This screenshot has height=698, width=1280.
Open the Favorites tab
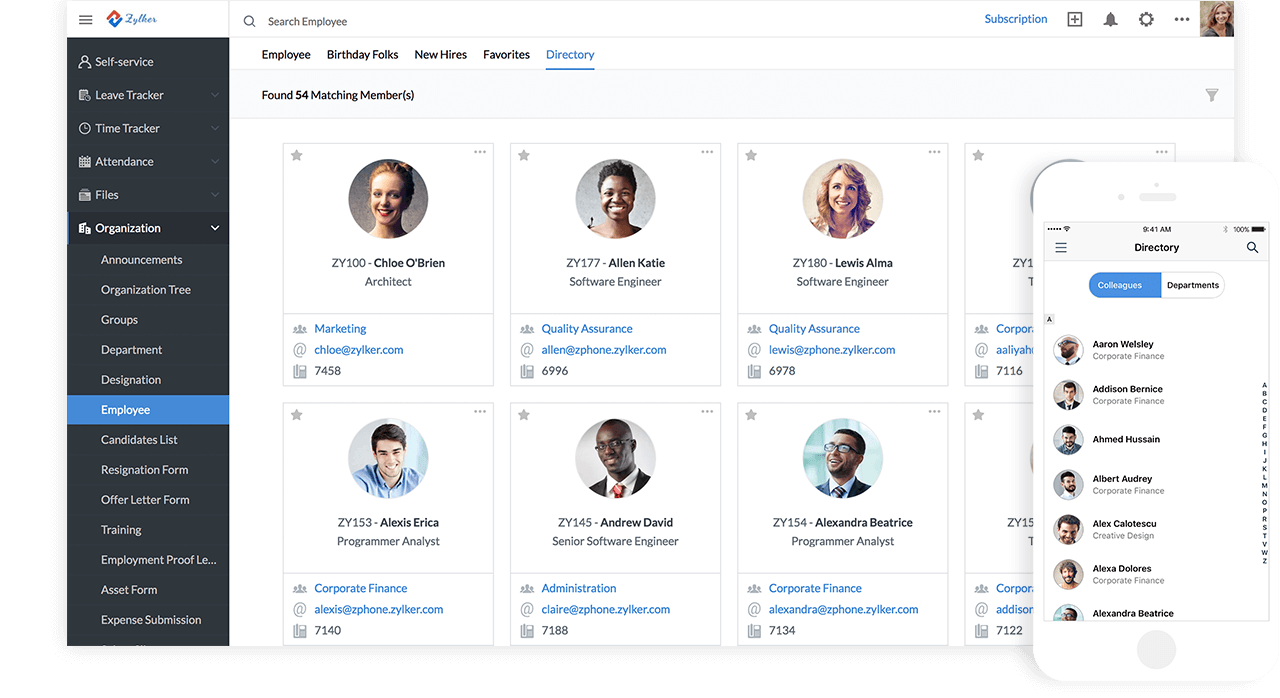pos(506,54)
